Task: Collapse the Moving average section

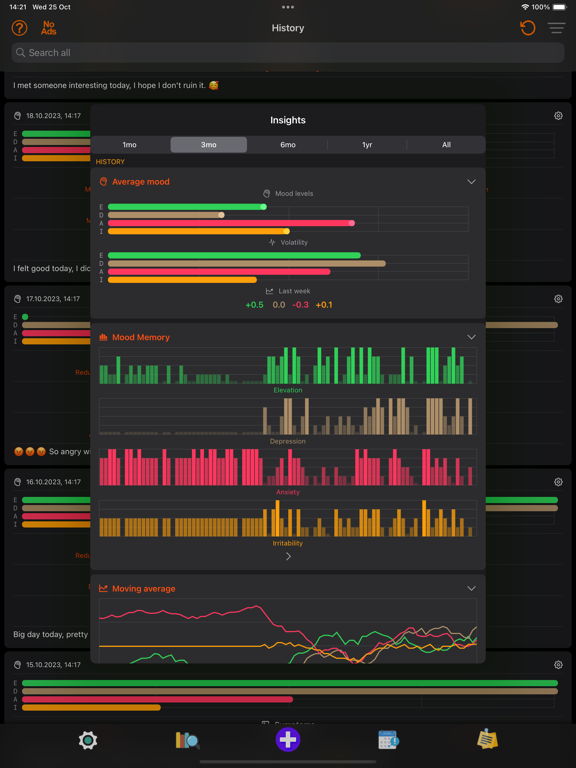Action: pos(471,588)
